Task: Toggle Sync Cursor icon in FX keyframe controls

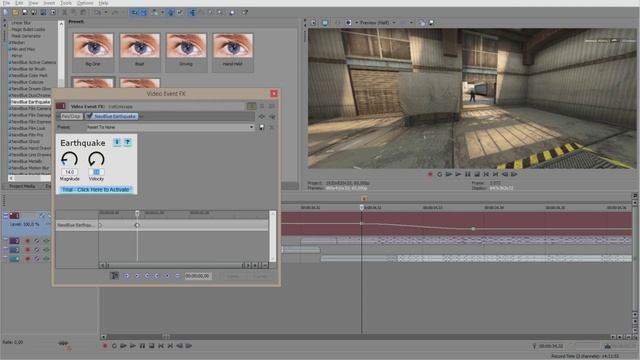Action: (115, 276)
